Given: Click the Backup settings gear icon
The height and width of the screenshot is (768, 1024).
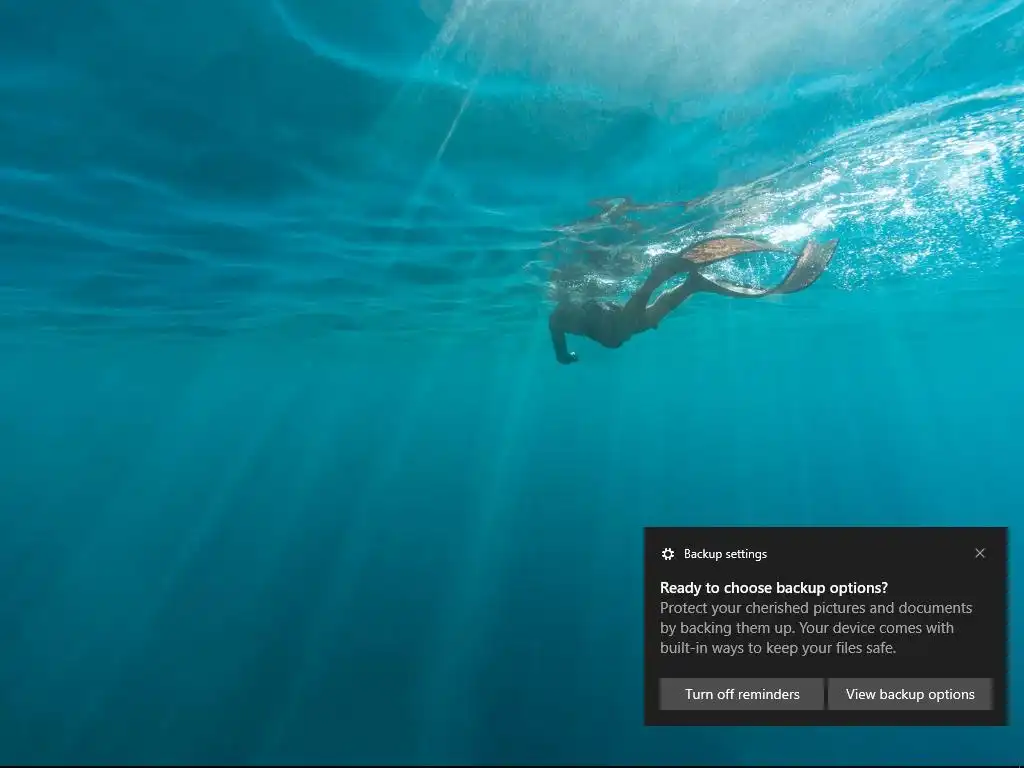Looking at the screenshot, I should [667, 554].
